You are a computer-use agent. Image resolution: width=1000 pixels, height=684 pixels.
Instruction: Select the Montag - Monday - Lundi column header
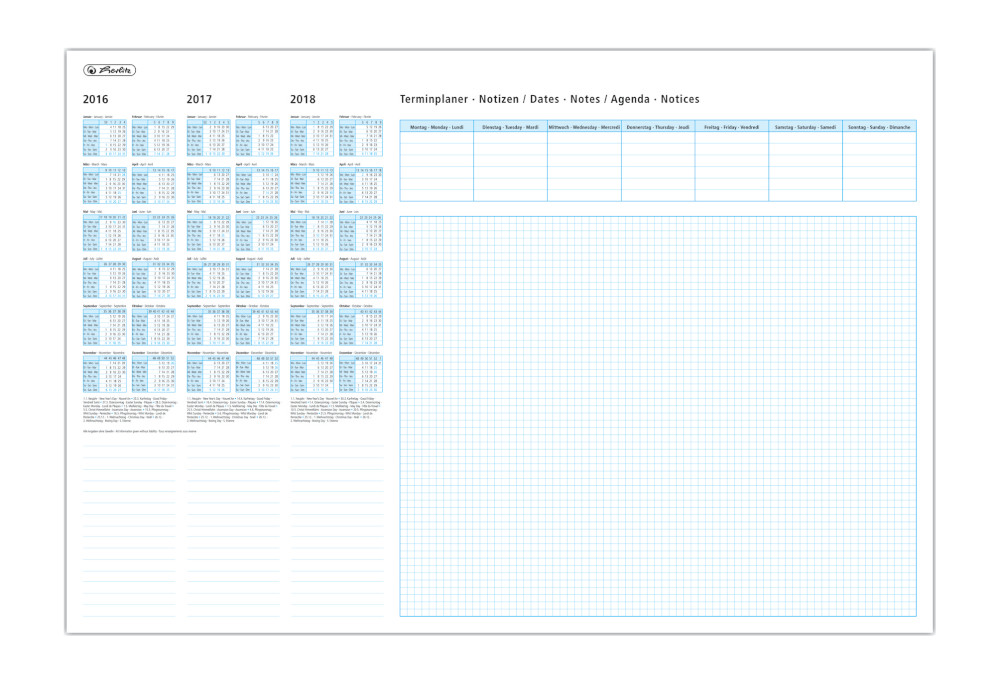click(x=437, y=127)
